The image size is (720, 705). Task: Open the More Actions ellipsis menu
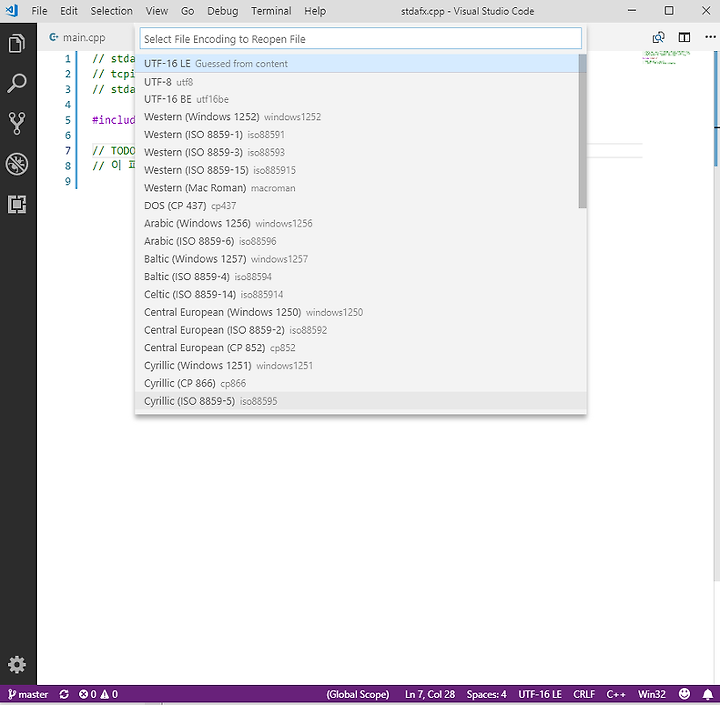(710, 38)
